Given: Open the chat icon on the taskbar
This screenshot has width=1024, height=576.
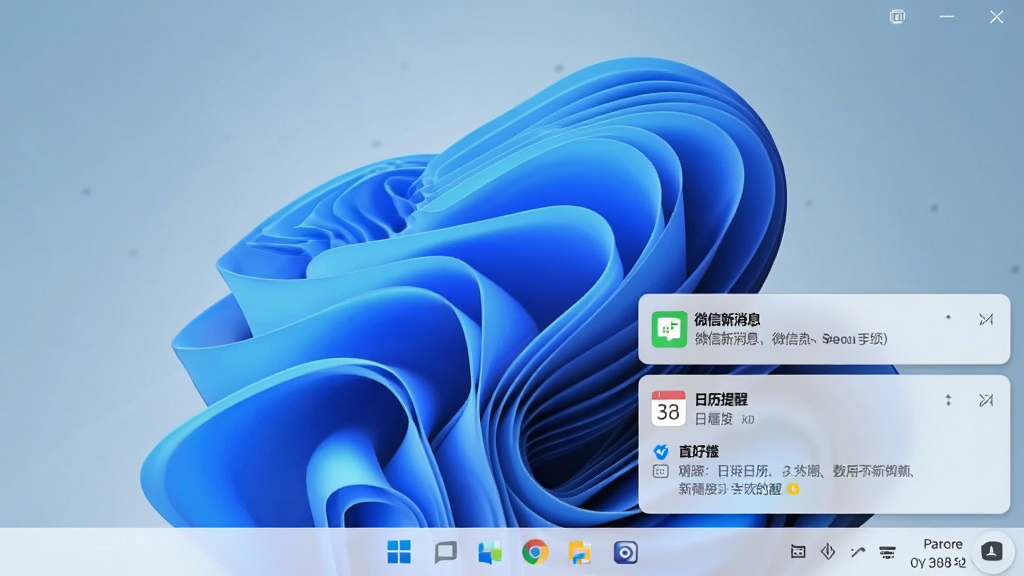Looking at the screenshot, I should (445, 552).
